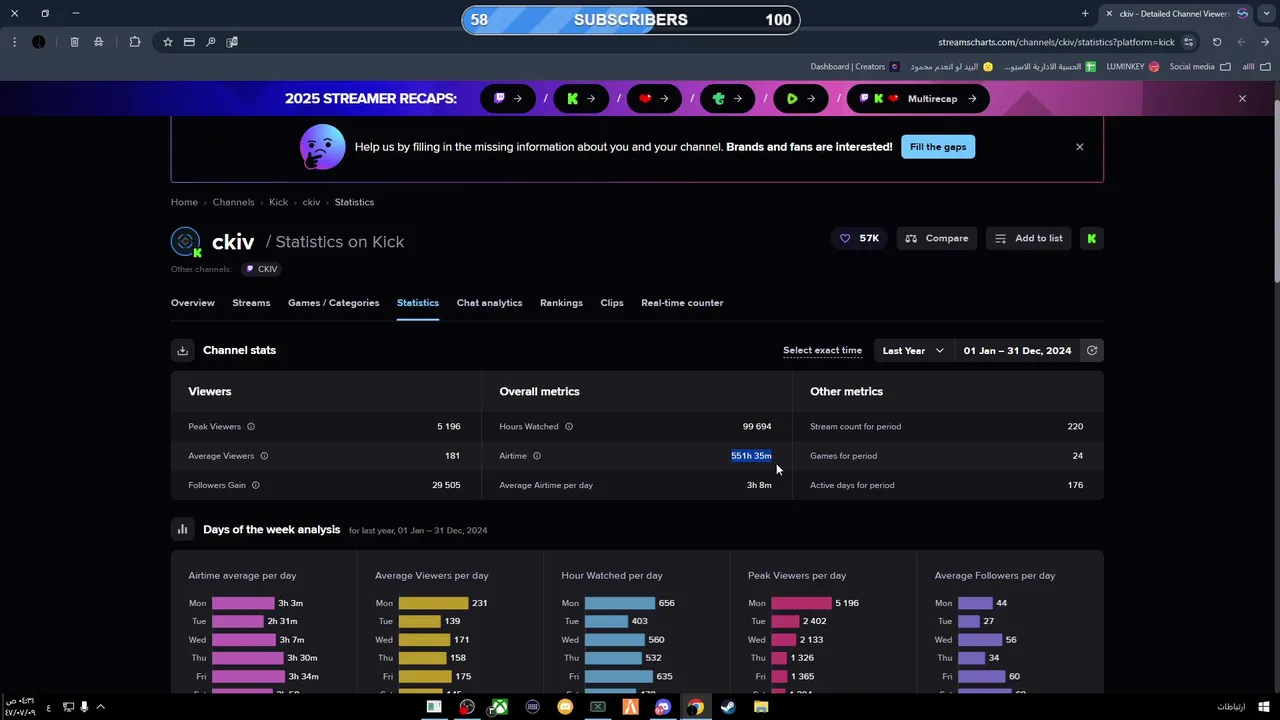The width and height of the screenshot is (1280, 720).
Task: Click the download Channel stats icon
Action: [182, 350]
